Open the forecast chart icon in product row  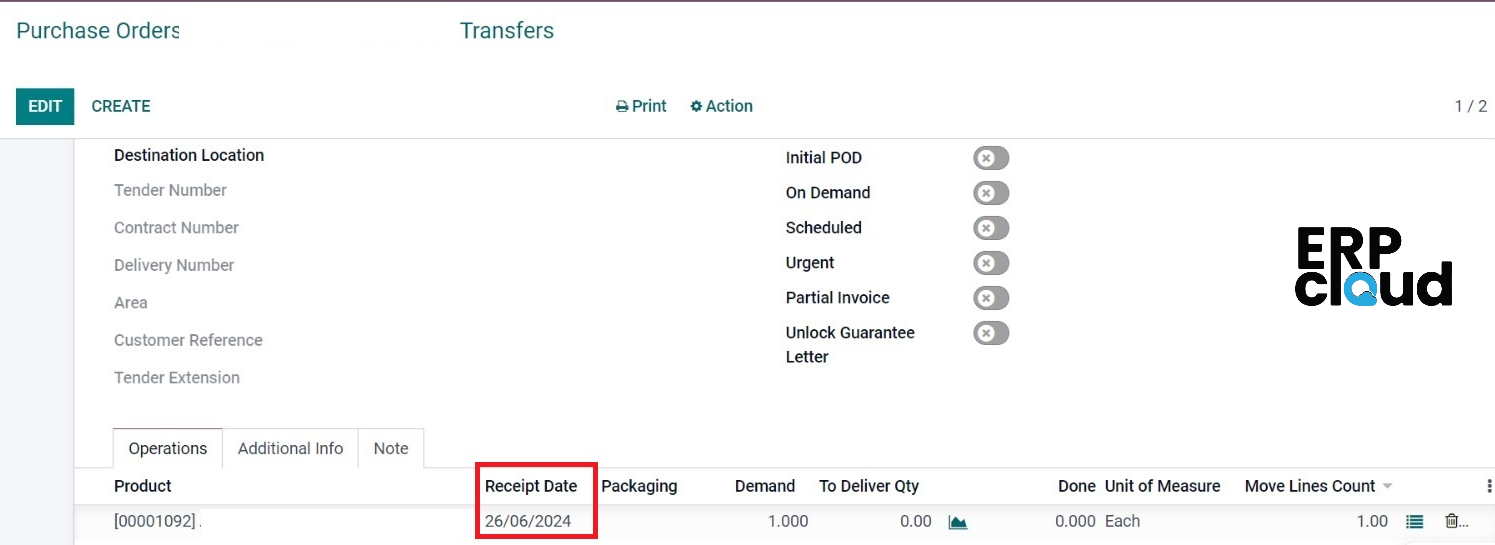coord(958,522)
